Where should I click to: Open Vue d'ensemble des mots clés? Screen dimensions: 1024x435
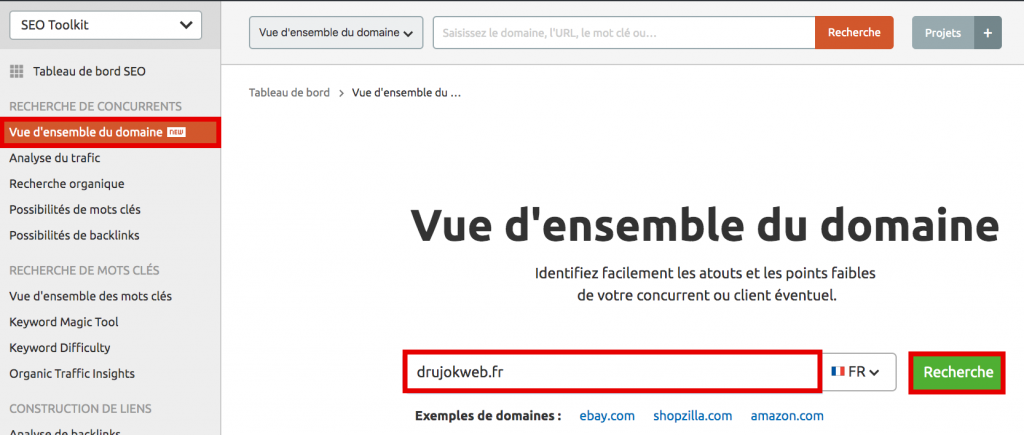coord(91,296)
